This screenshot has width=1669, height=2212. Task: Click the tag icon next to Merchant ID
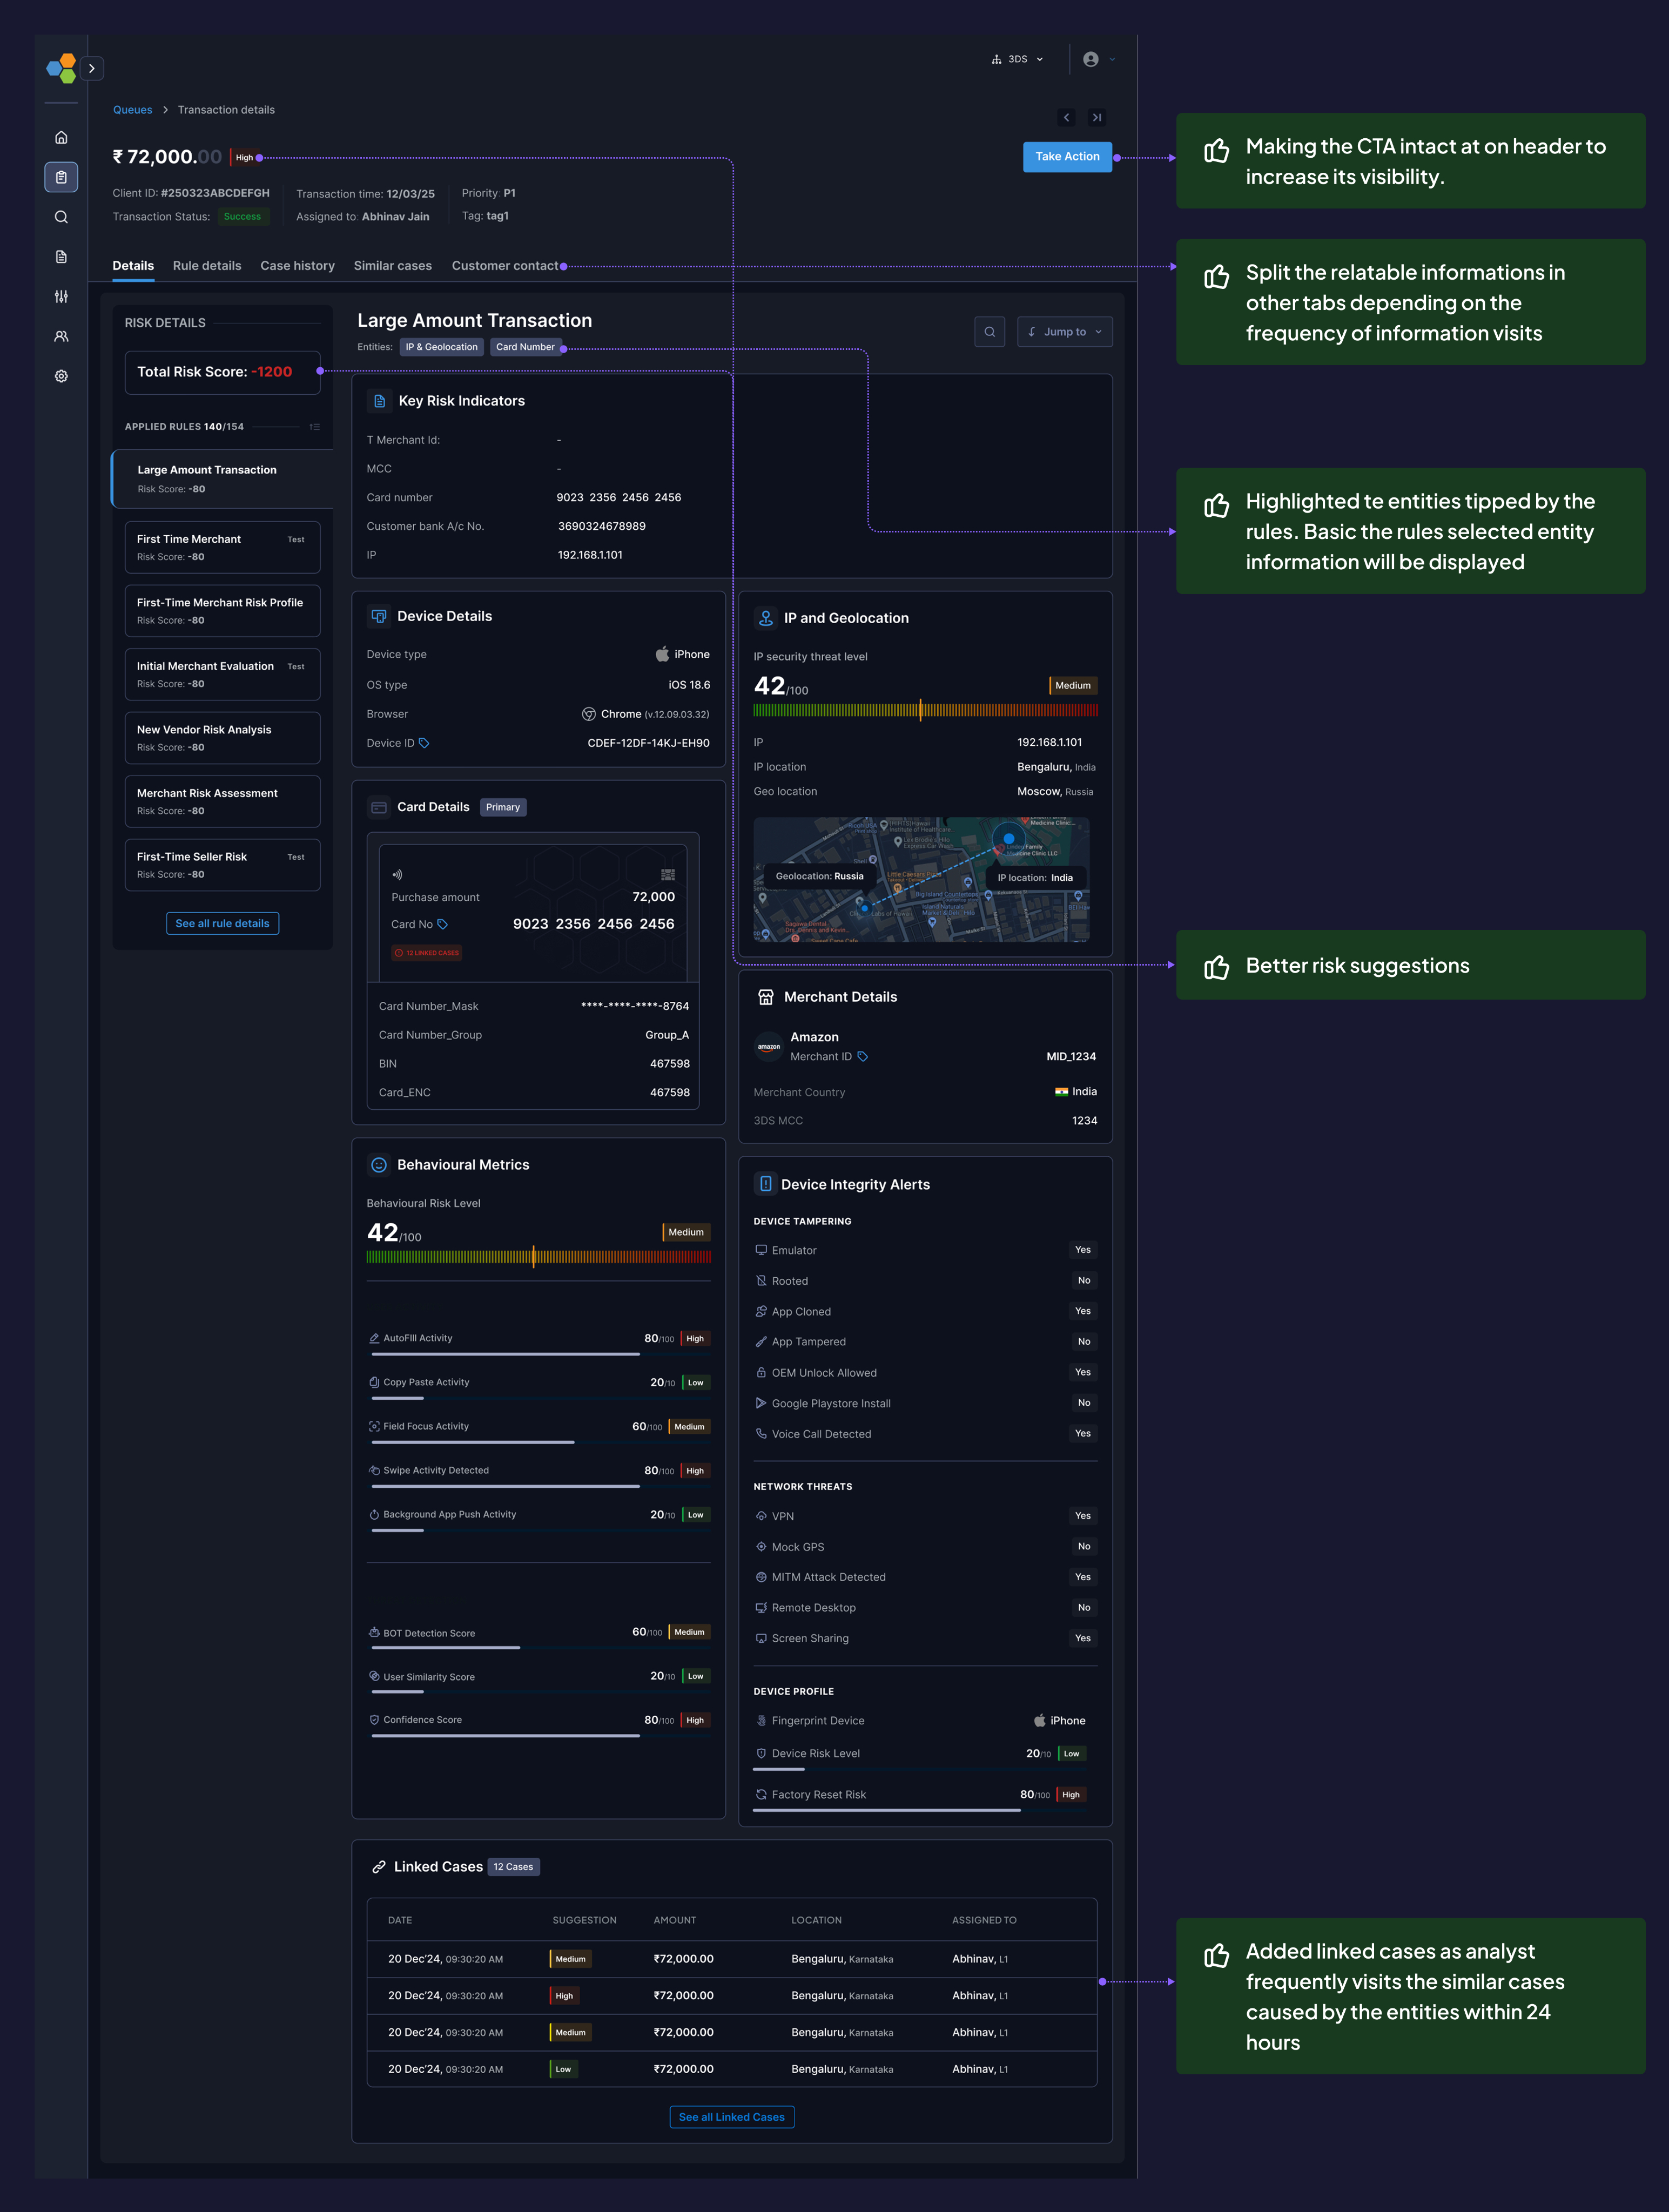[x=862, y=1057]
